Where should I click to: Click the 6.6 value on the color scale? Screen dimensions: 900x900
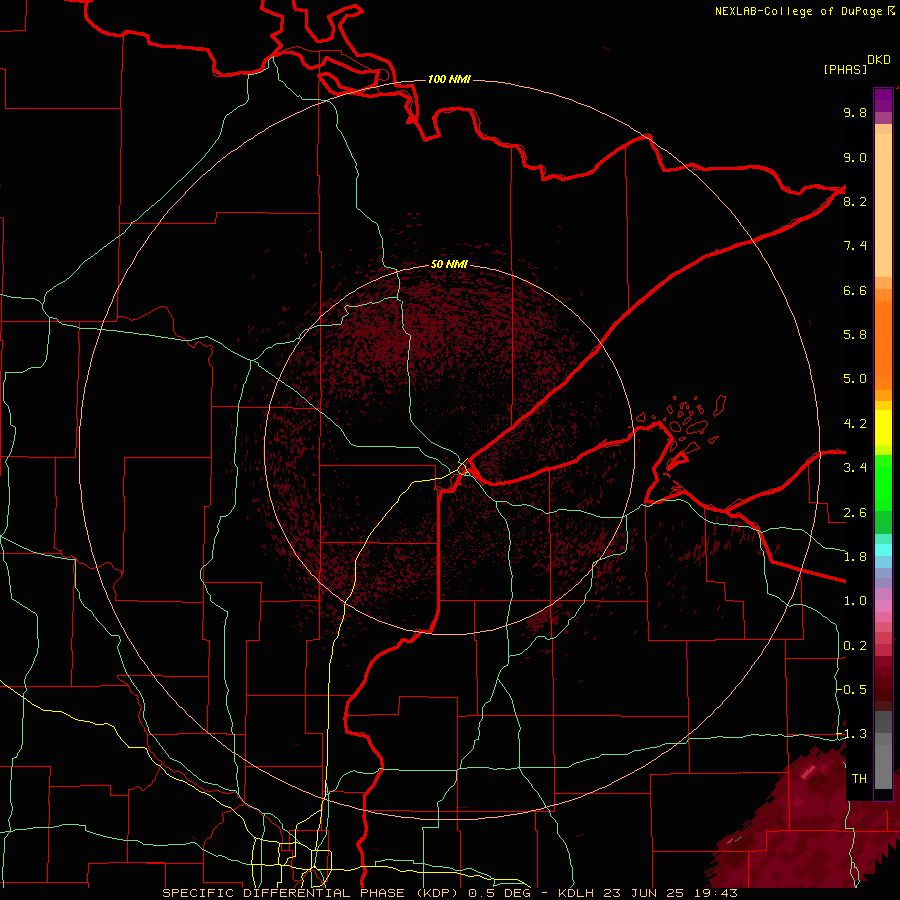(x=855, y=290)
